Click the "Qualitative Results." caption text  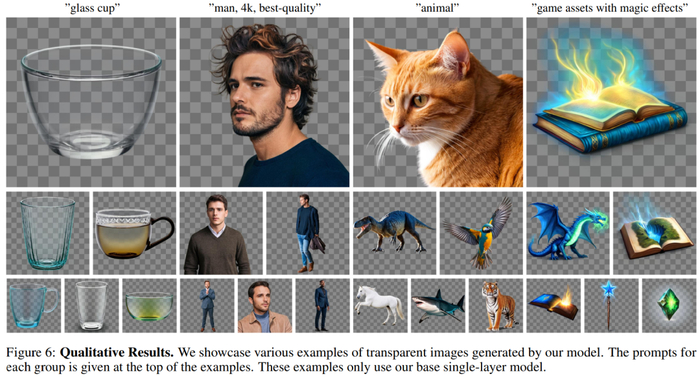tap(117, 353)
